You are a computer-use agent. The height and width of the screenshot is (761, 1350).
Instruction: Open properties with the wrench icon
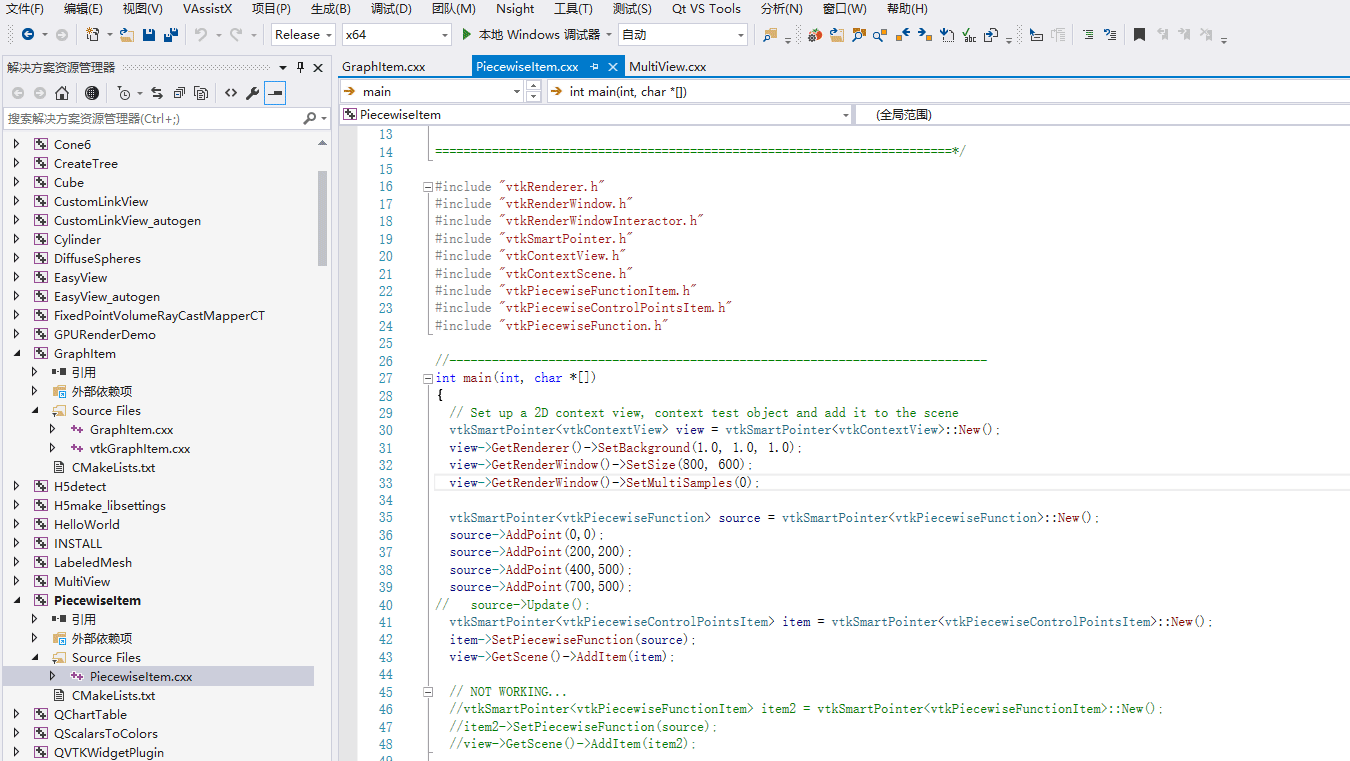252,93
